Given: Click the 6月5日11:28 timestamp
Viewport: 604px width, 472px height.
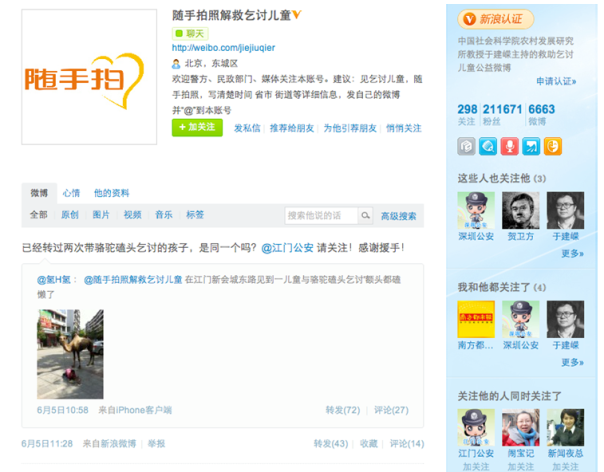Looking at the screenshot, I should [47, 444].
